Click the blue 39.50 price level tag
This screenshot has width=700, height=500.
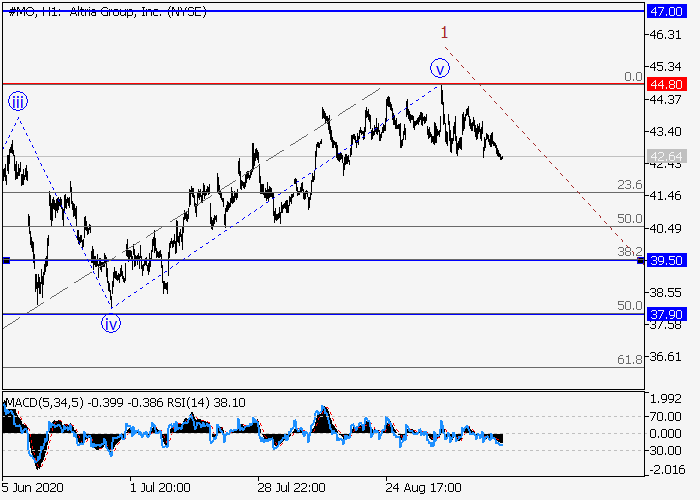[665, 260]
